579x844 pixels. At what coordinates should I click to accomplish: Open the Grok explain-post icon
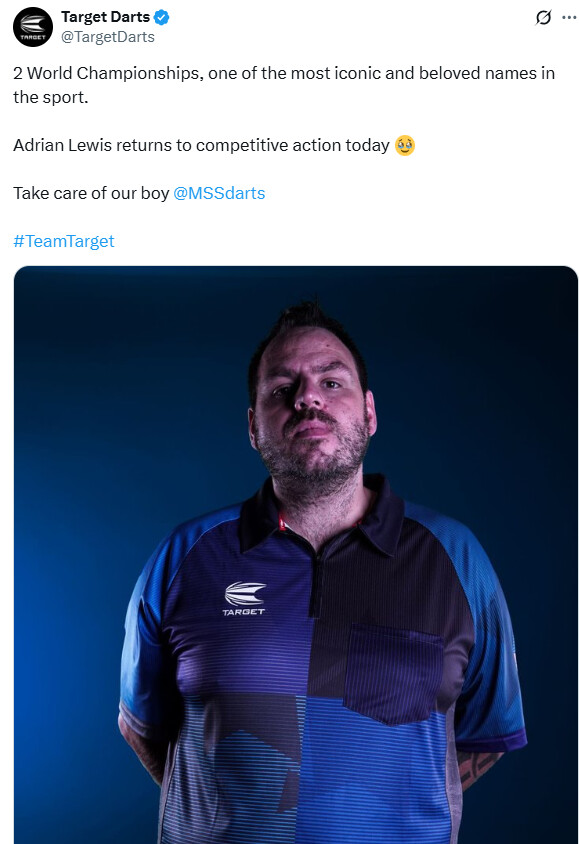tap(543, 18)
